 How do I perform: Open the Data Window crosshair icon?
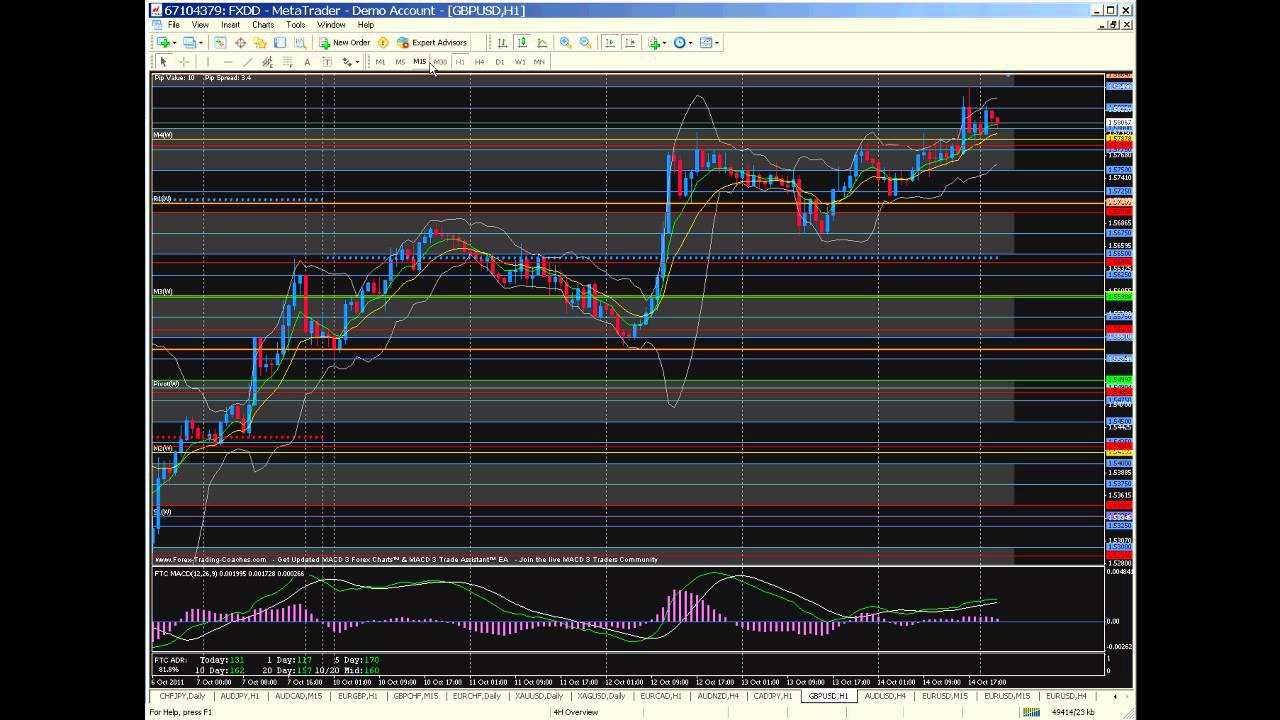coord(240,42)
